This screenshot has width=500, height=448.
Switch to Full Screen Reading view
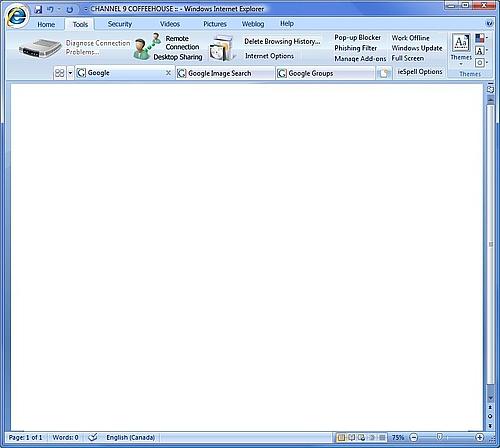point(351,437)
